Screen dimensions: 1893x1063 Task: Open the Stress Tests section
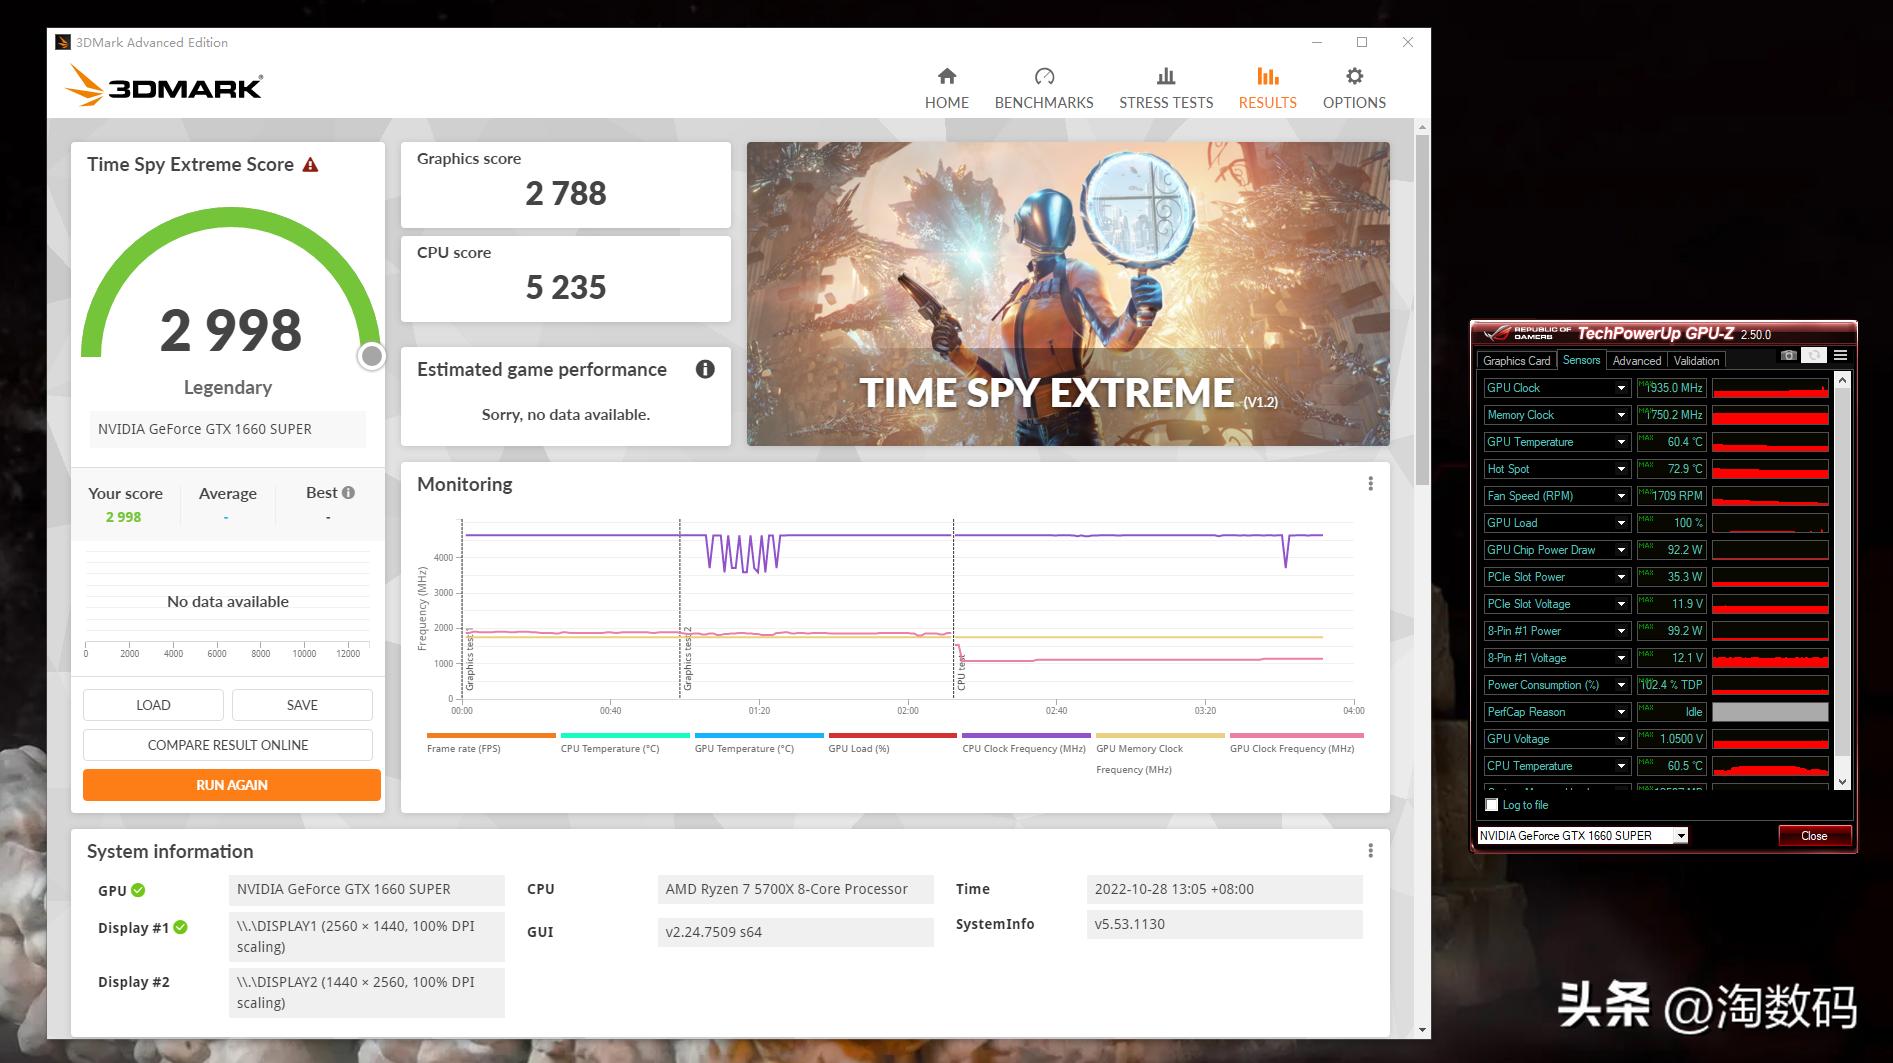[x=1165, y=87]
